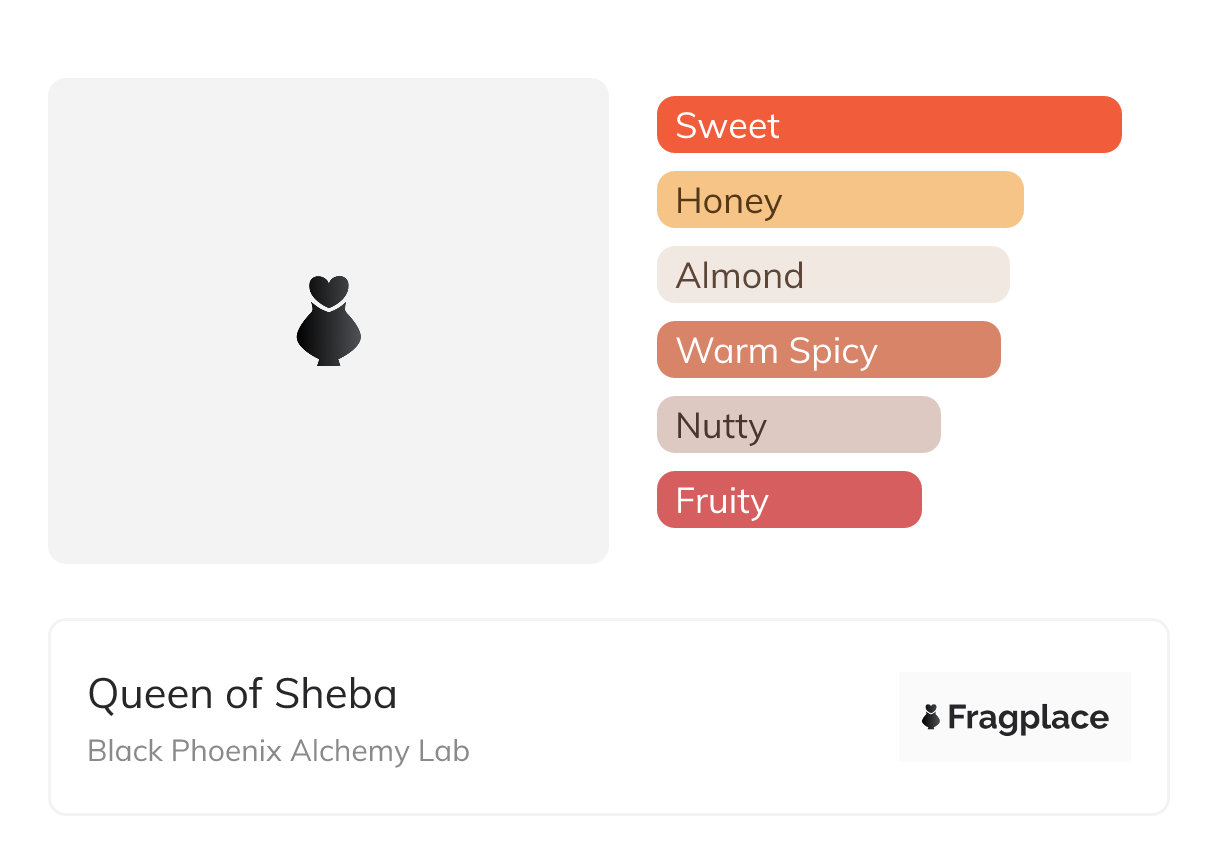The height and width of the screenshot is (864, 1218).
Task: Click the "Warm Spicy" label text
Action: pyautogui.click(x=777, y=351)
